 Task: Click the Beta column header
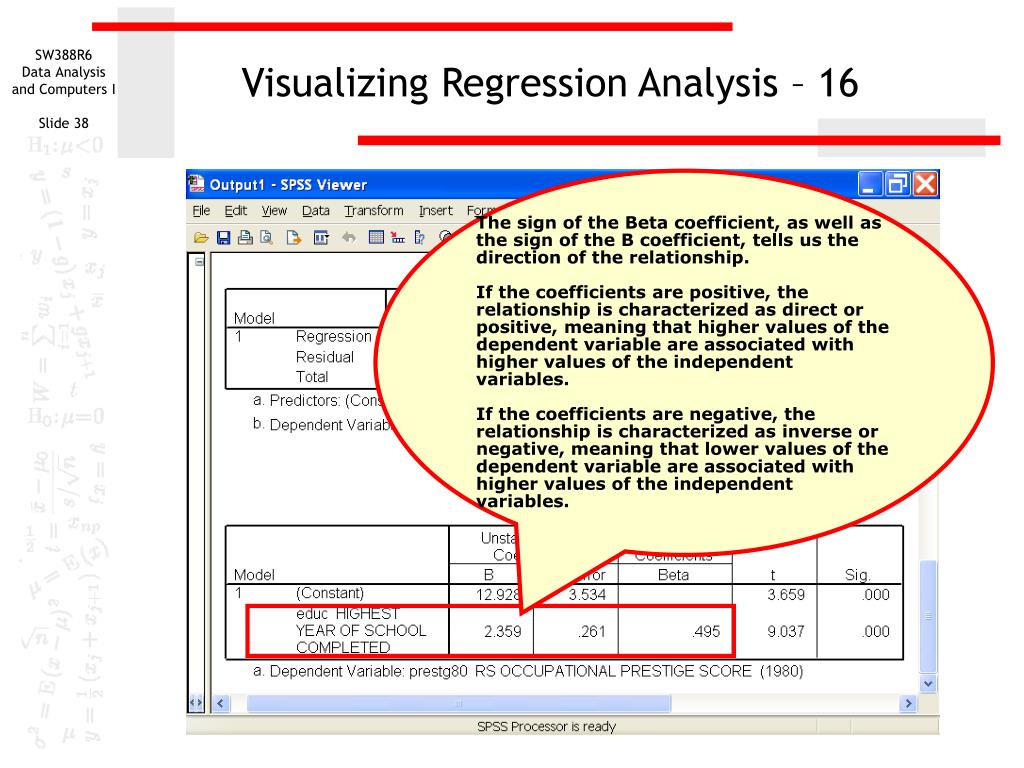point(673,575)
